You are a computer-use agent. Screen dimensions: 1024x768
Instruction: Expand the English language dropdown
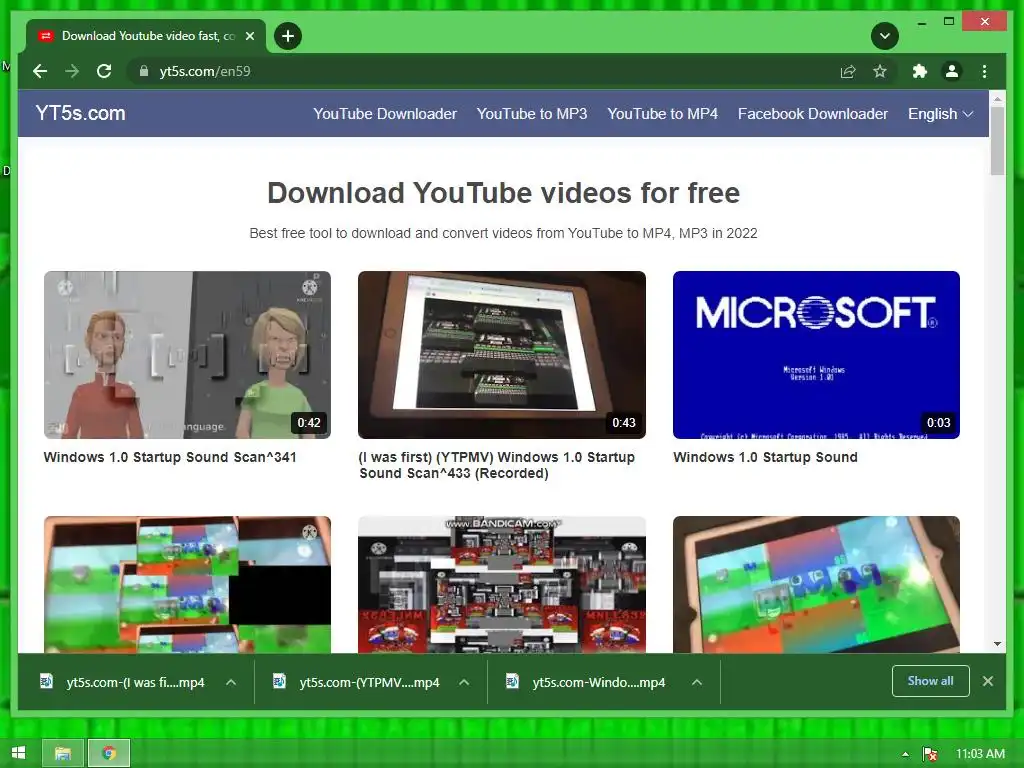click(x=940, y=114)
